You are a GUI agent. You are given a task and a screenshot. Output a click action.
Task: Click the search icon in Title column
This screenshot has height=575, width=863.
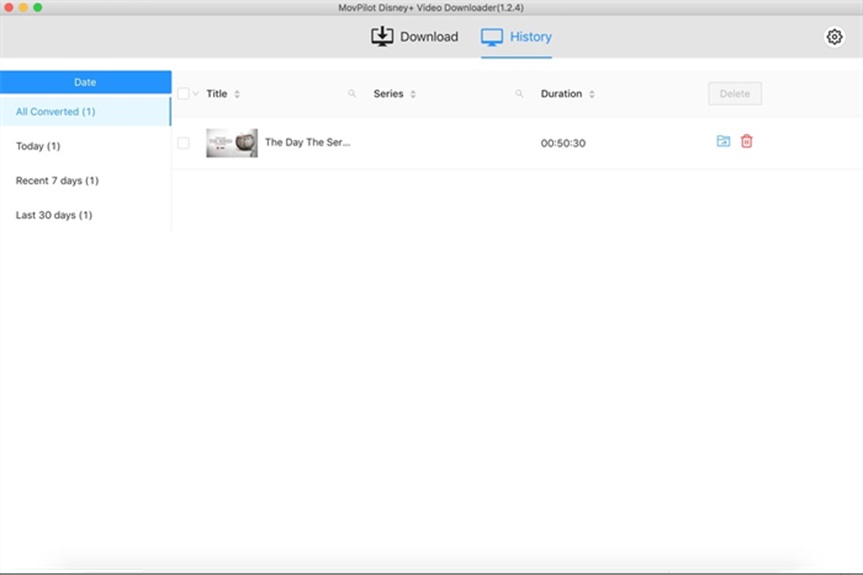352,94
